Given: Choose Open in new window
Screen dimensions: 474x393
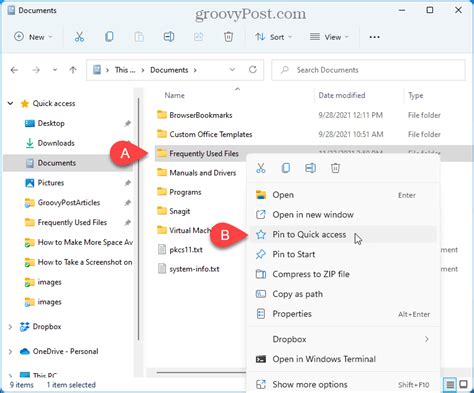Looking at the screenshot, I should tap(343, 215).
